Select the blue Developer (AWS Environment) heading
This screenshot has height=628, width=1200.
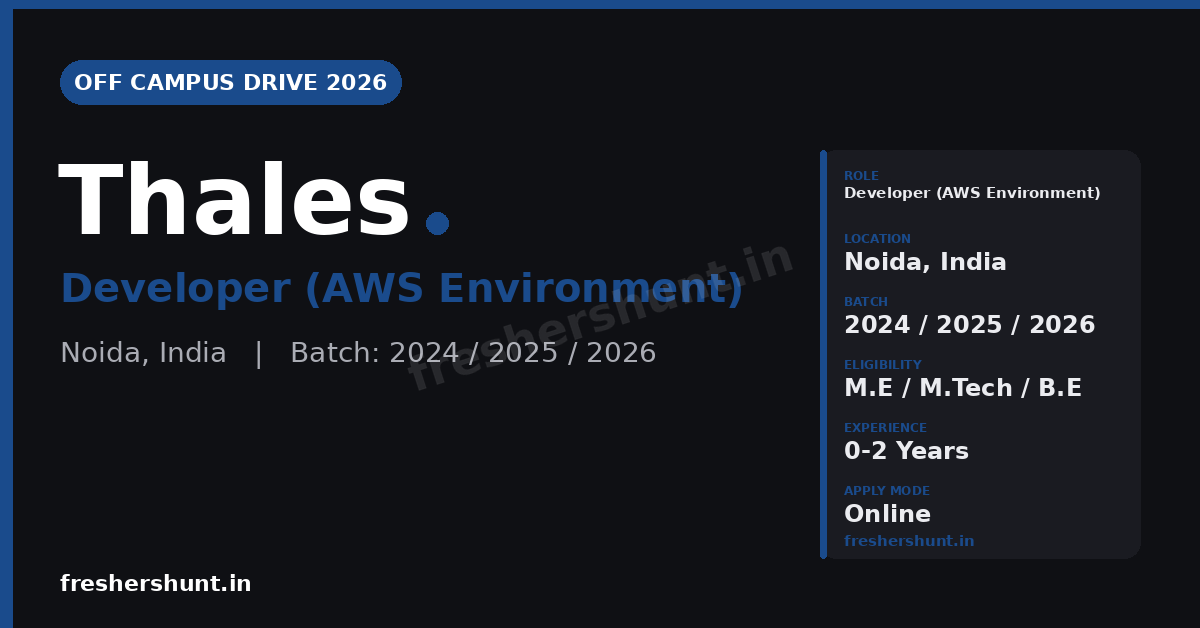click(x=402, y=289)
